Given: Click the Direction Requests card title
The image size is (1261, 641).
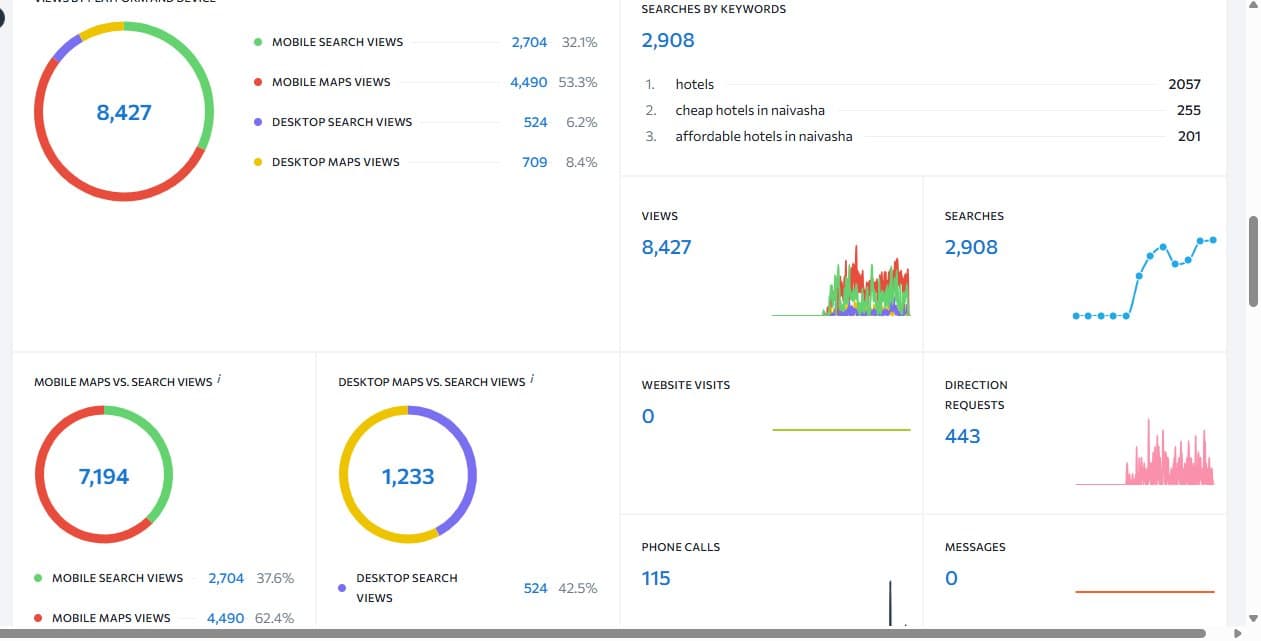Looking at the screenshot, I should [x=976, y=395].
